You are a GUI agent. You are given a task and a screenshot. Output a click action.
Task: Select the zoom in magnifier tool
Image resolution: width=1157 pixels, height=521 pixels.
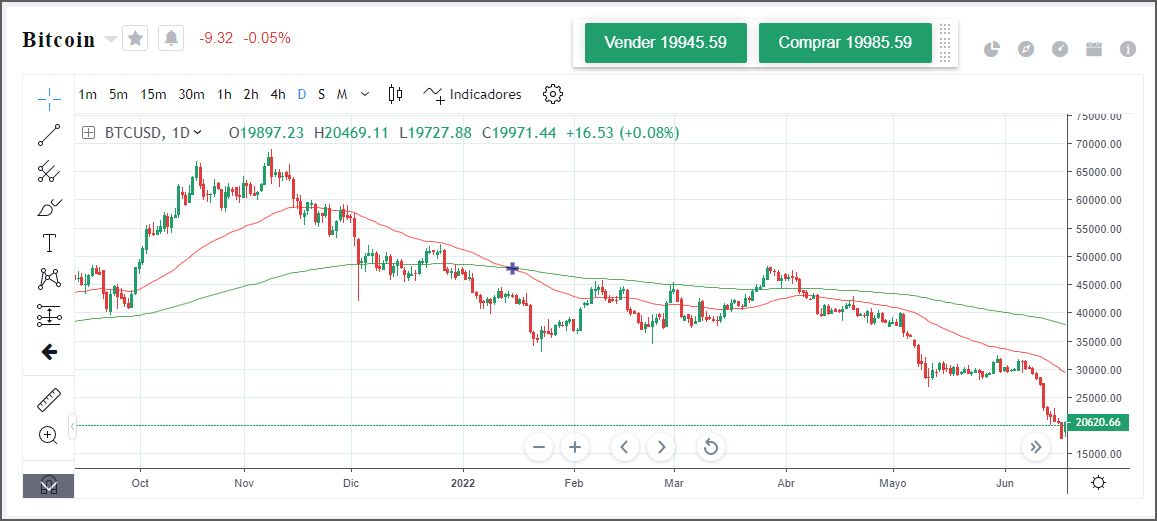click(x=49, y=435)
